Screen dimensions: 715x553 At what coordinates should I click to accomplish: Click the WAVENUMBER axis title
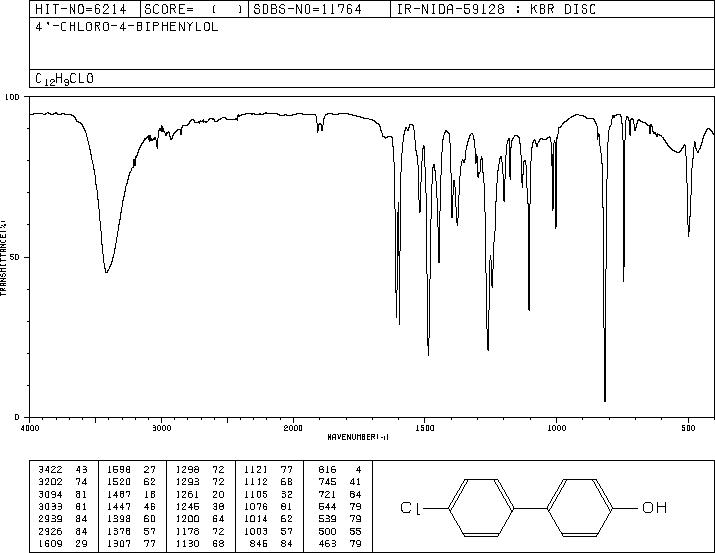(x=358, y=437)
